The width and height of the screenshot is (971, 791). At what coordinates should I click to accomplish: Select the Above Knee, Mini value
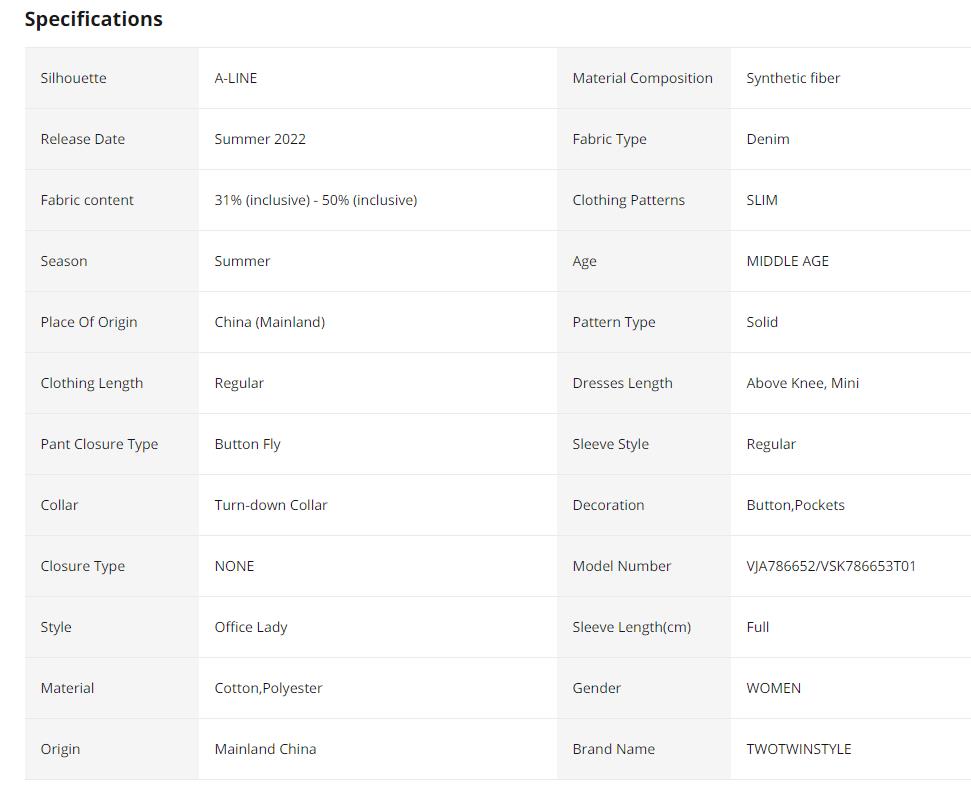[x=802, y=383]
